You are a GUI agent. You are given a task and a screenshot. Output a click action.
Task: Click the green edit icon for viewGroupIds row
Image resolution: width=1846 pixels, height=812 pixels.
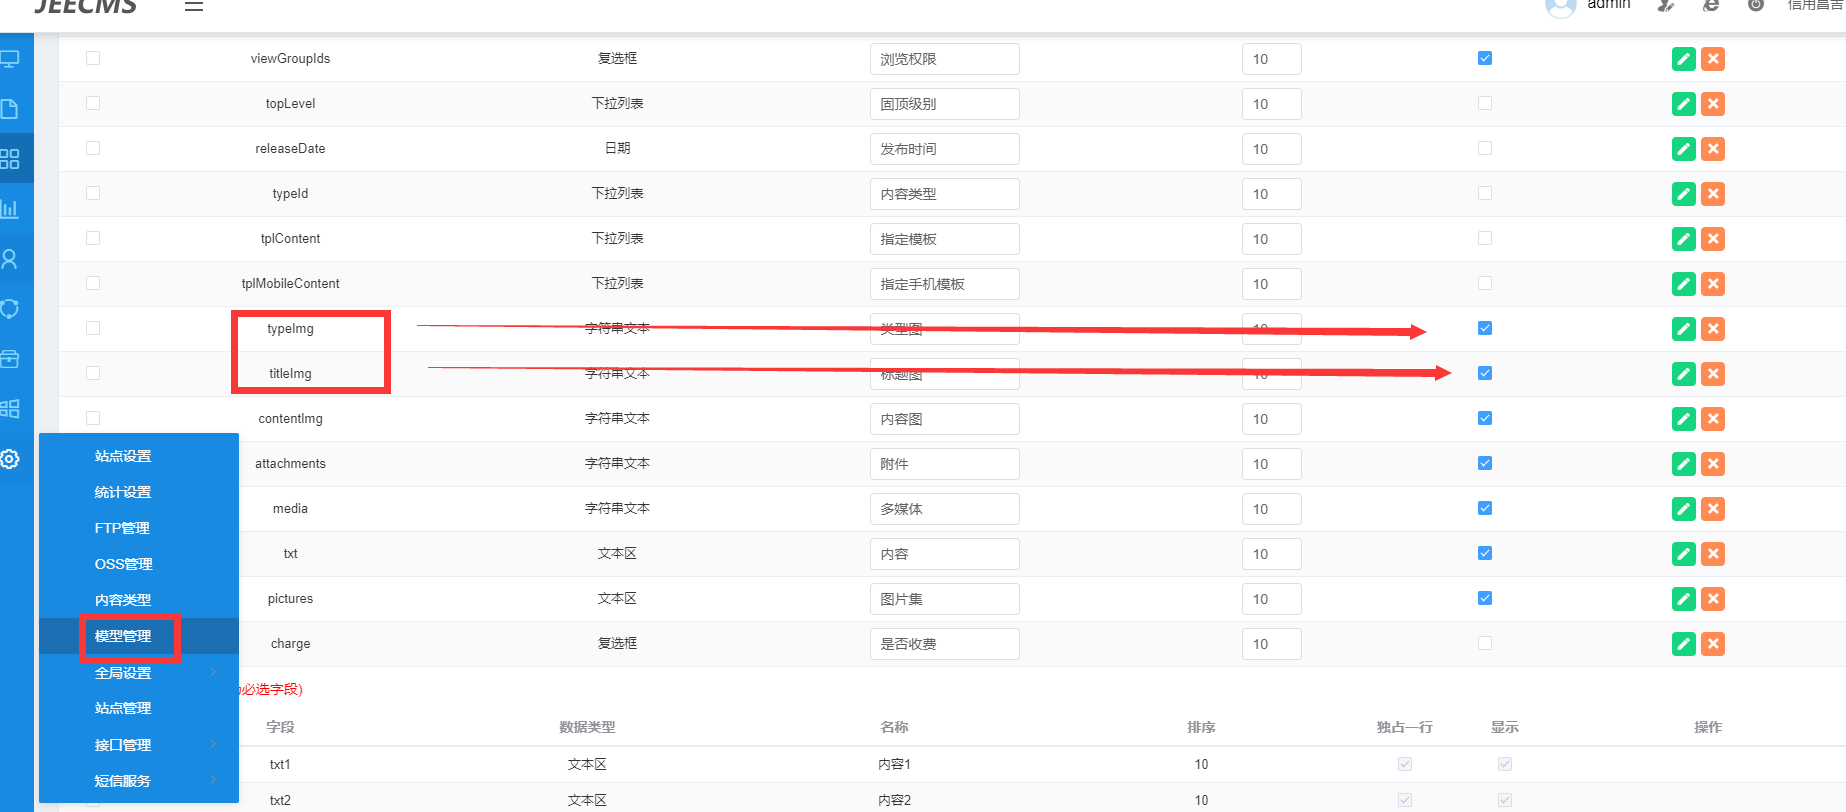(x=1683, y=59)
